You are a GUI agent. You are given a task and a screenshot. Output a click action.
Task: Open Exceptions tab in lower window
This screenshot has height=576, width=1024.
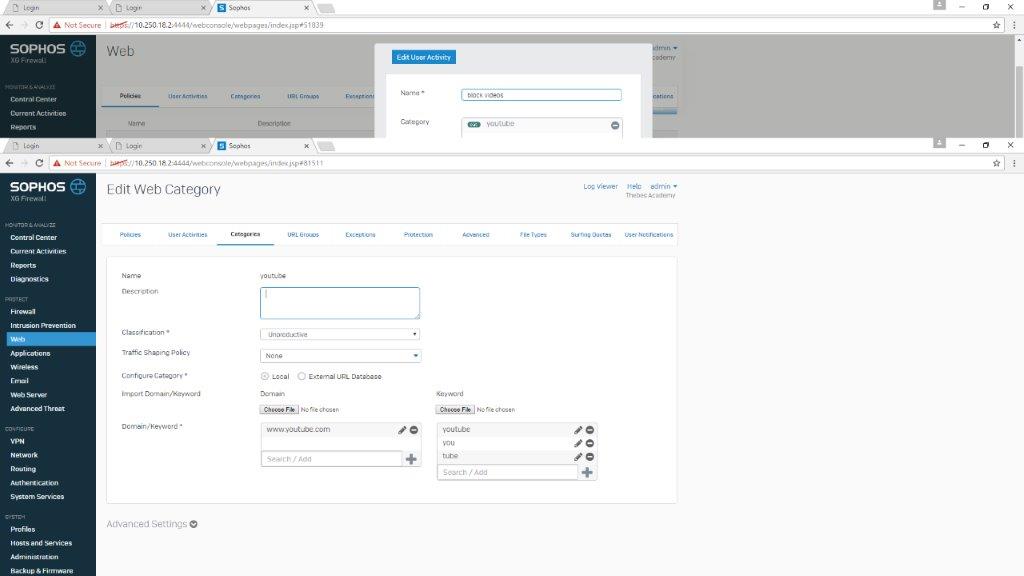click(360, 234)
